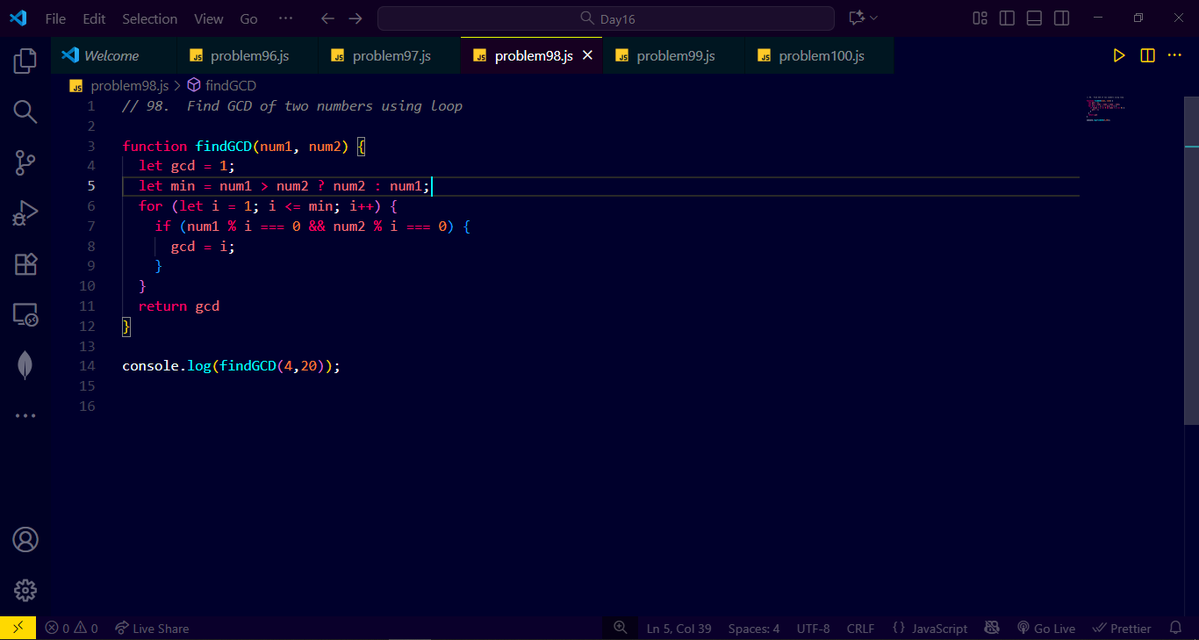1199x640 pixels.
Task: Open the Manage gear menu
Action: [25, 590]
